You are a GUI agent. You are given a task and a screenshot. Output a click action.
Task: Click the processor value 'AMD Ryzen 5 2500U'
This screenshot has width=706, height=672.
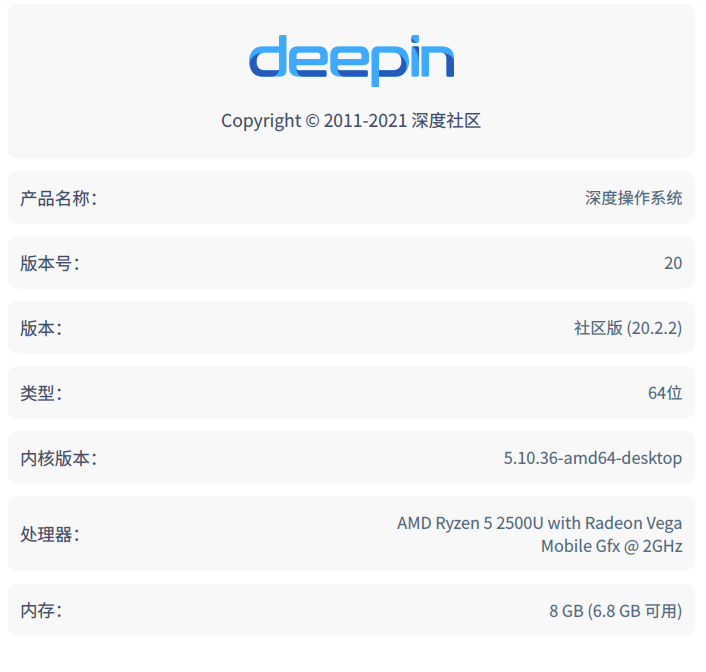pos(471,523)
